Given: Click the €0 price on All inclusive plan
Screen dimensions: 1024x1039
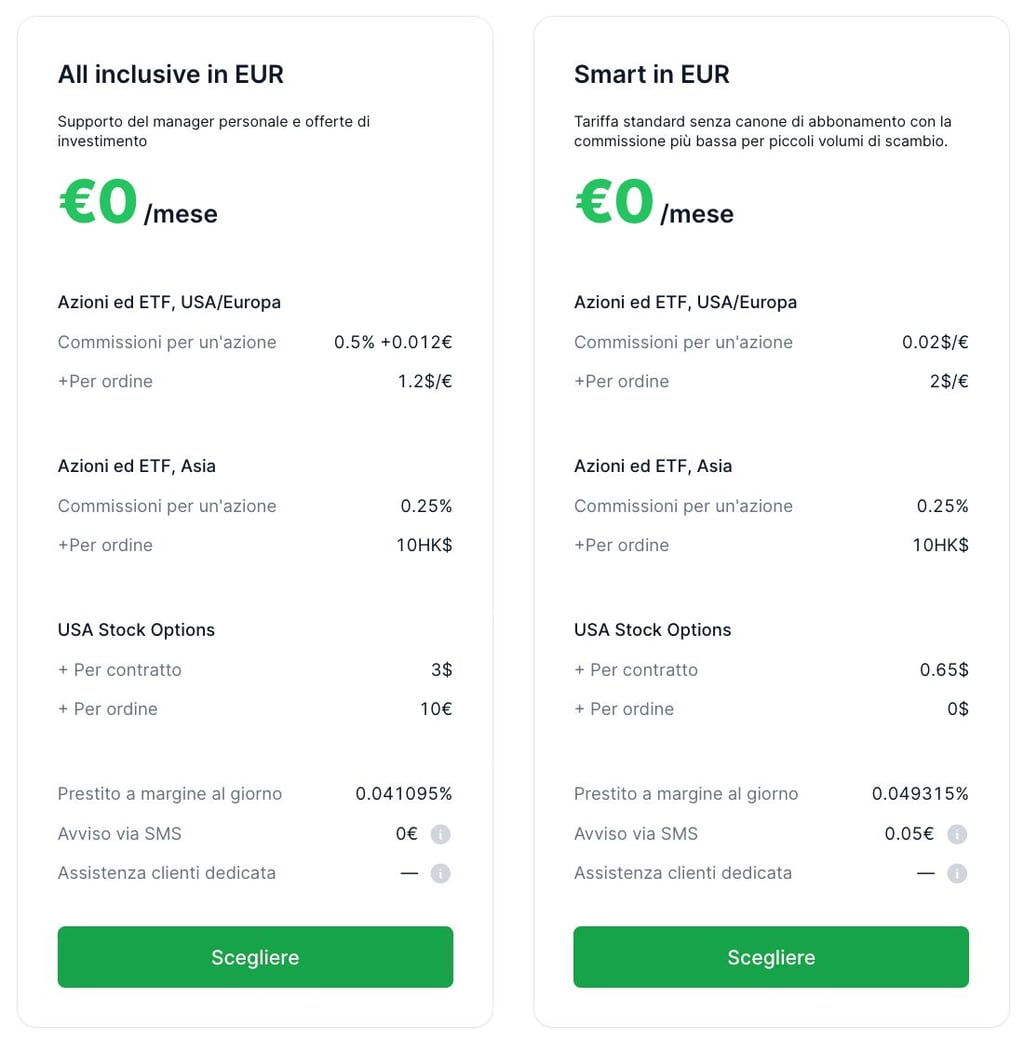Looking at the screenshot, I should tap(97, 200).
